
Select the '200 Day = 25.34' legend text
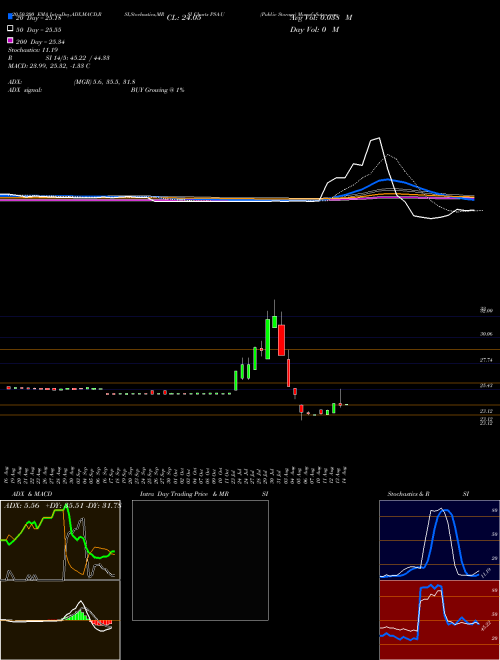(x=40, y=42)
